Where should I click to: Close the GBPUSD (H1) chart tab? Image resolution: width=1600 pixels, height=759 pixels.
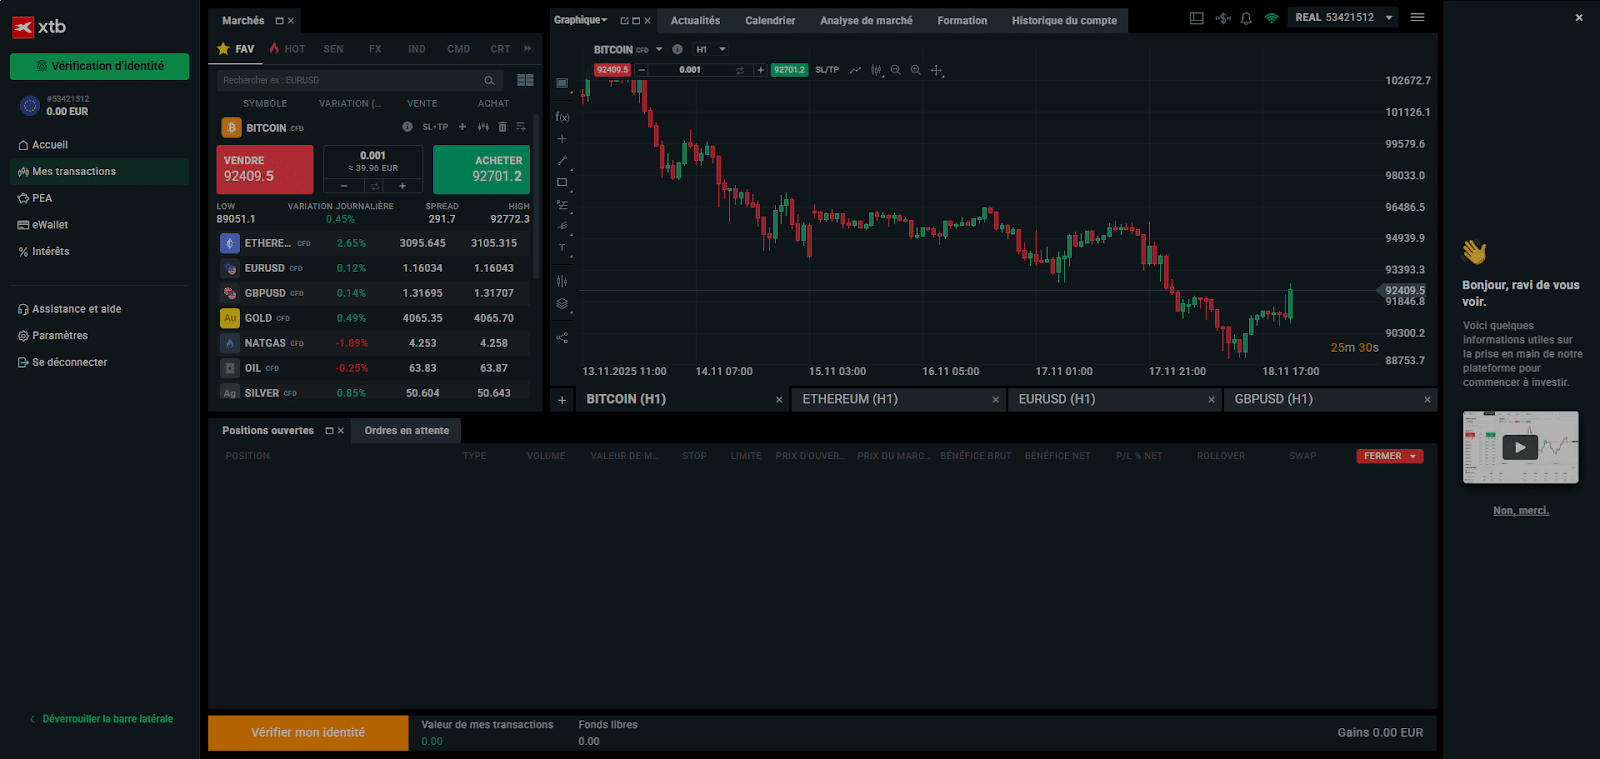[1427, 400]
